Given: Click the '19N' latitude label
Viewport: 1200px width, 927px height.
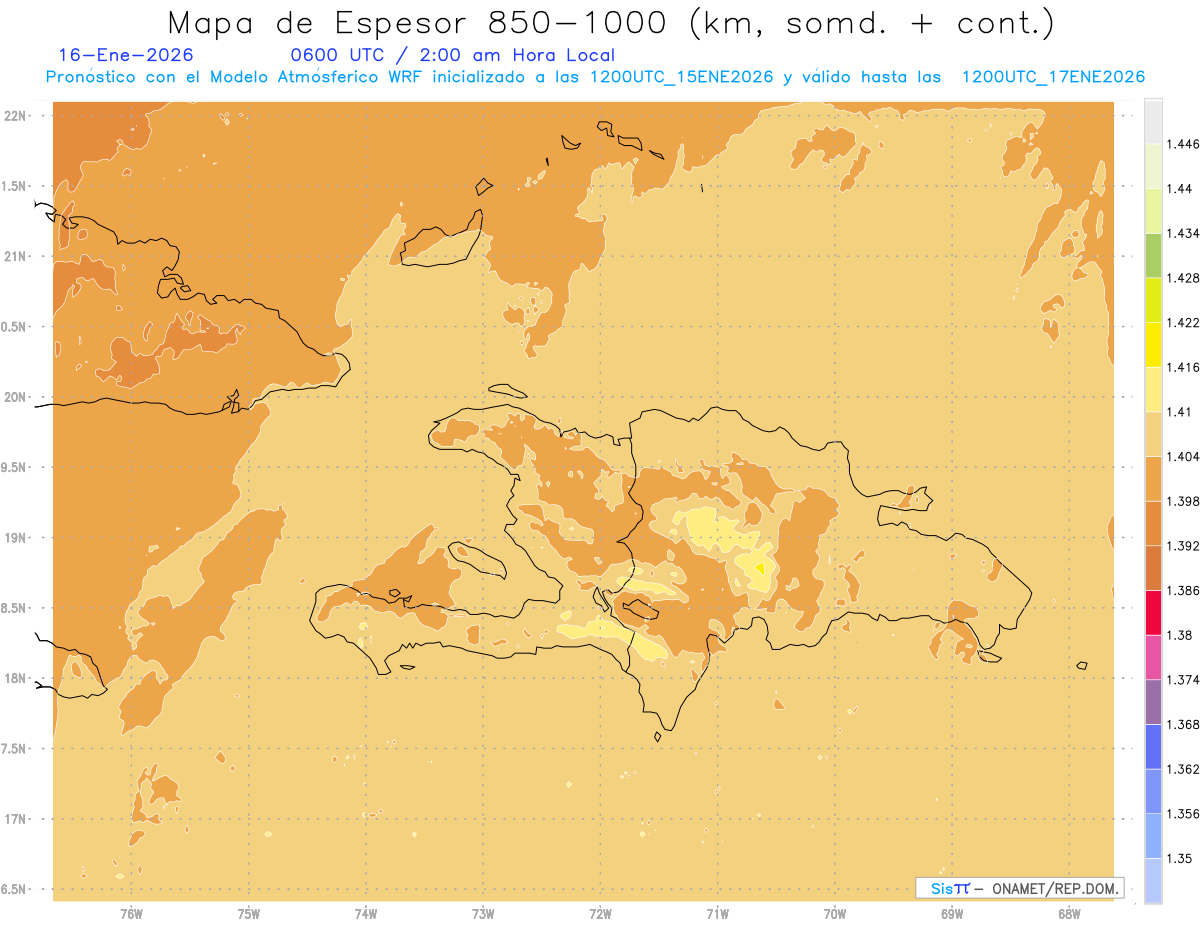Looking at the screenshot, I should click(x=17, y=538).
